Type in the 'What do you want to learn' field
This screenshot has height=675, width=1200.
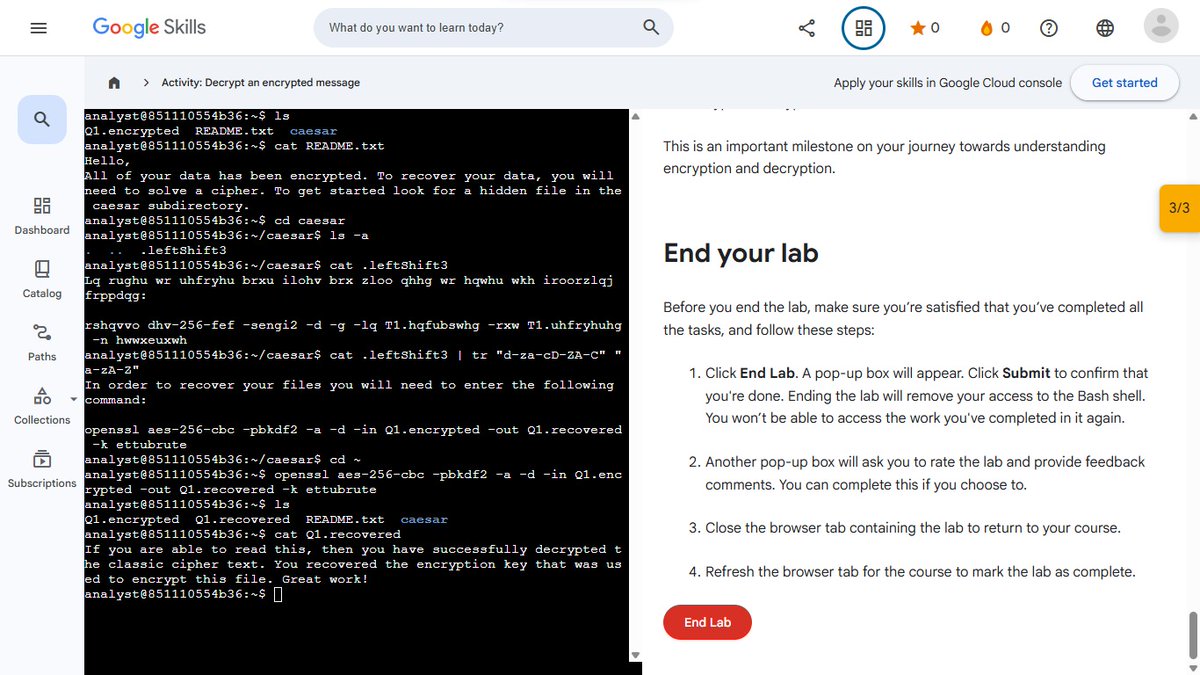480,28
